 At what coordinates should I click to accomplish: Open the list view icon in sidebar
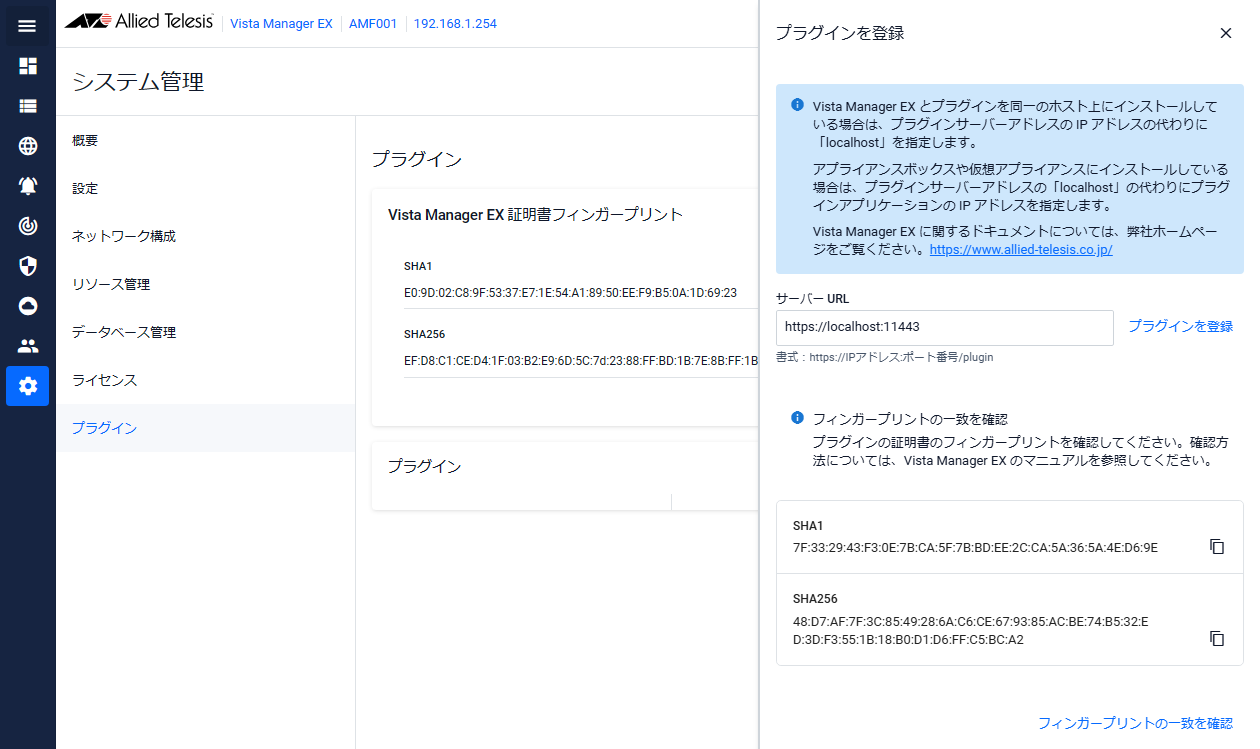(x=28, y=106)
